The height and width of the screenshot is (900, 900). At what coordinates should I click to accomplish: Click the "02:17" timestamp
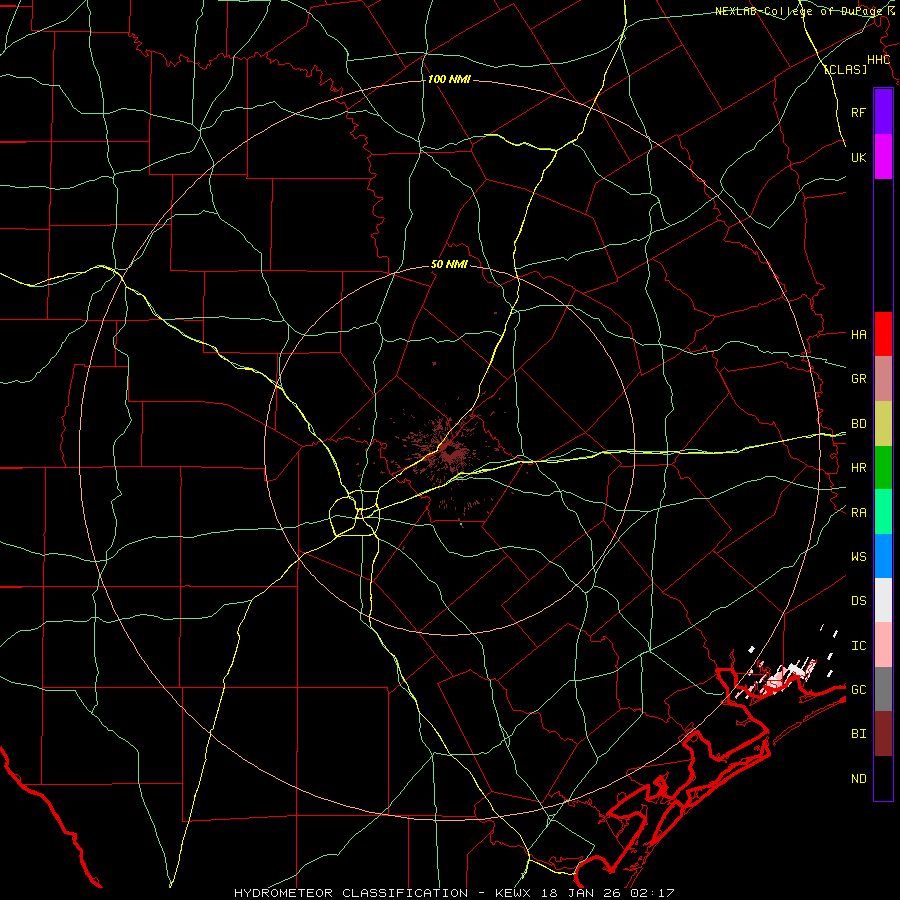(x=651, y=893)
